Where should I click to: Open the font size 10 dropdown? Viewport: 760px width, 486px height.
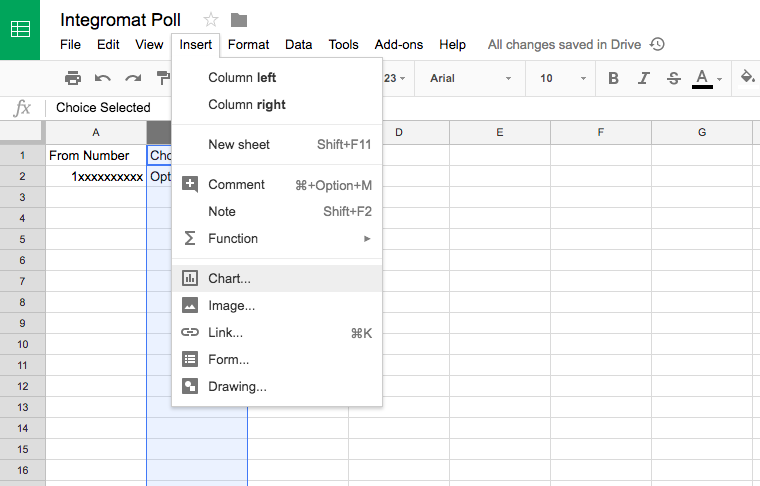click(560, 78)
